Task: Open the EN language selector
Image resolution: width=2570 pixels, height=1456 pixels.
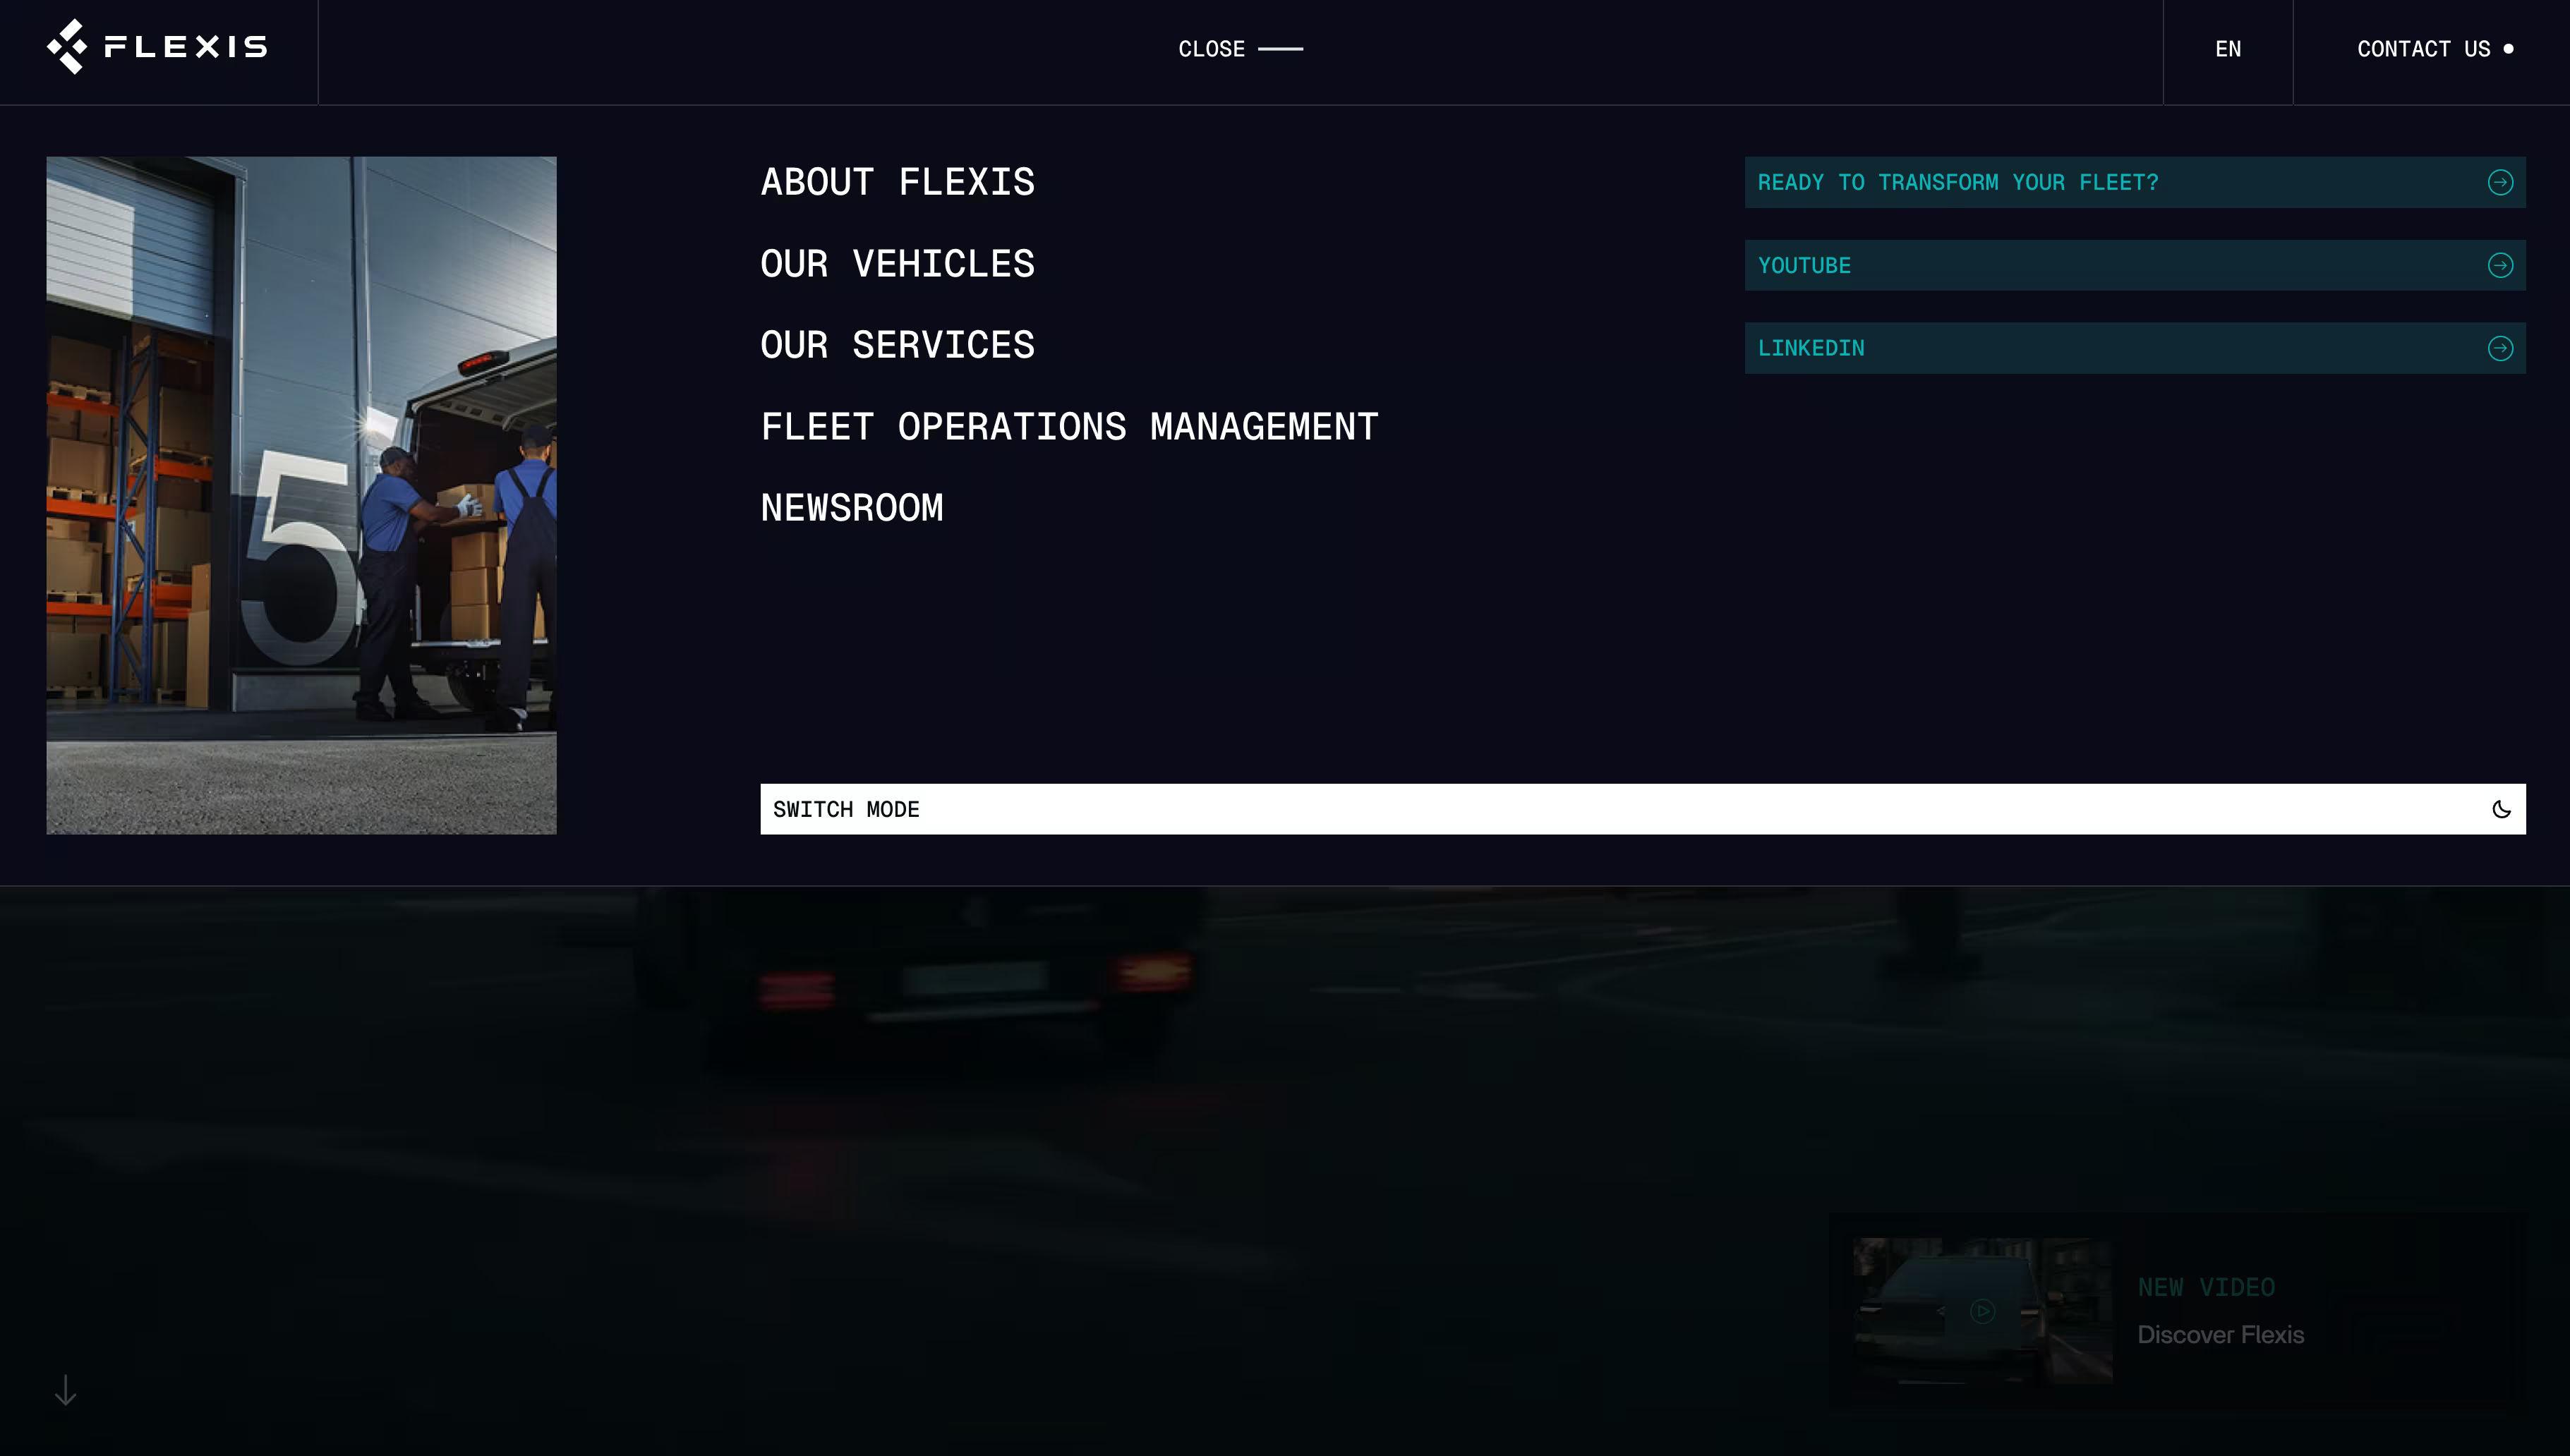Action: click(x=2227, y=49)
